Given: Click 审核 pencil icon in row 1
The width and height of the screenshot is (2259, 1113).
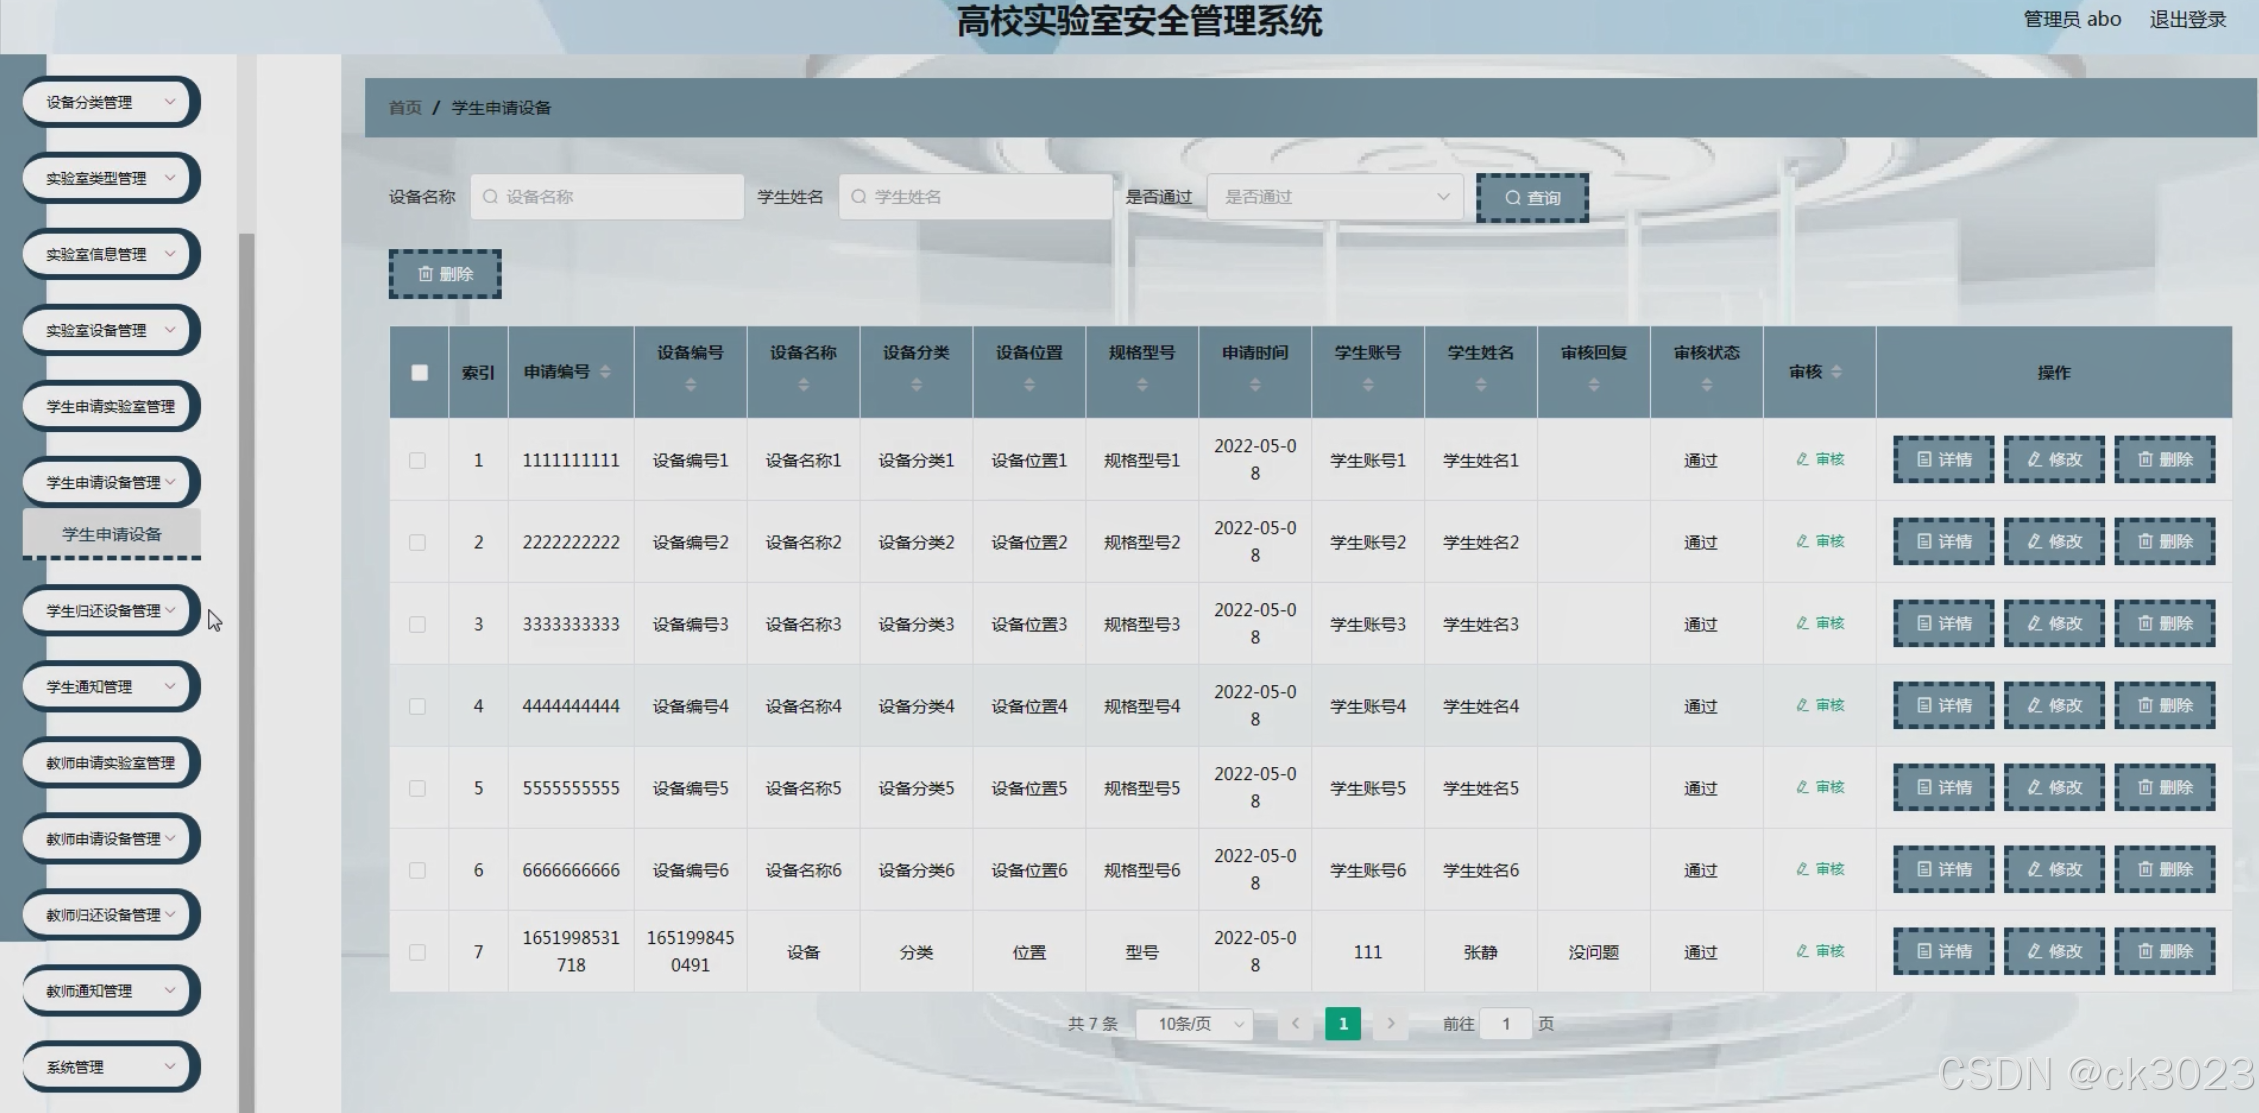Looking at the screenshot, I should 1802,460.
